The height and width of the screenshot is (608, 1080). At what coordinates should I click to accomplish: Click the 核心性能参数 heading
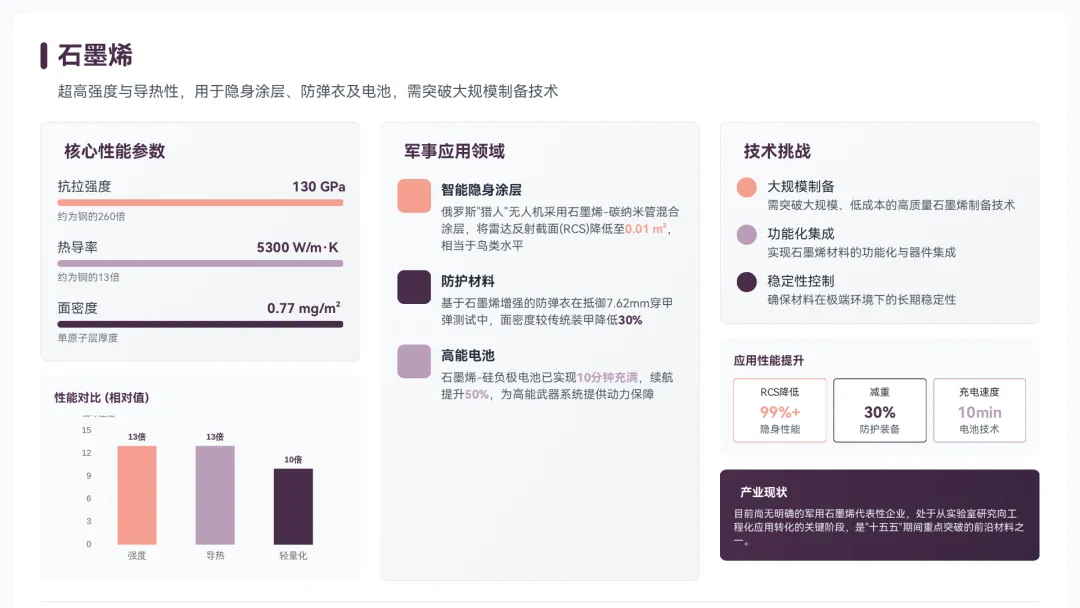[x=115, y=151]
